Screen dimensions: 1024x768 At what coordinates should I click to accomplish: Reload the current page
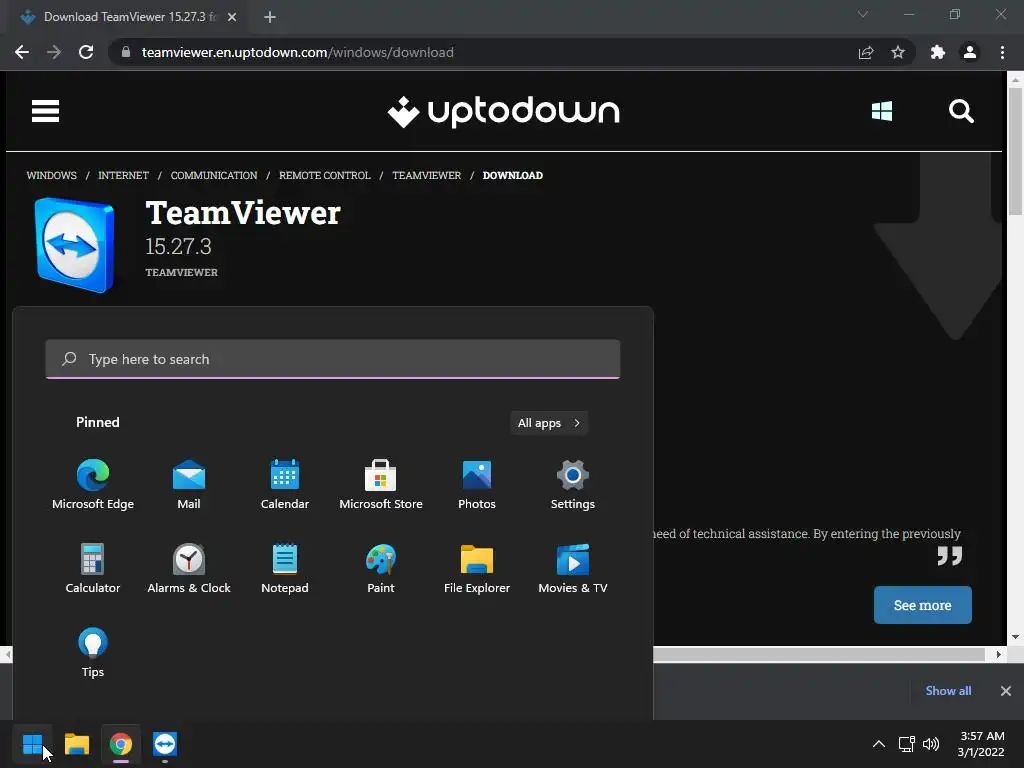tap(86, 52)
